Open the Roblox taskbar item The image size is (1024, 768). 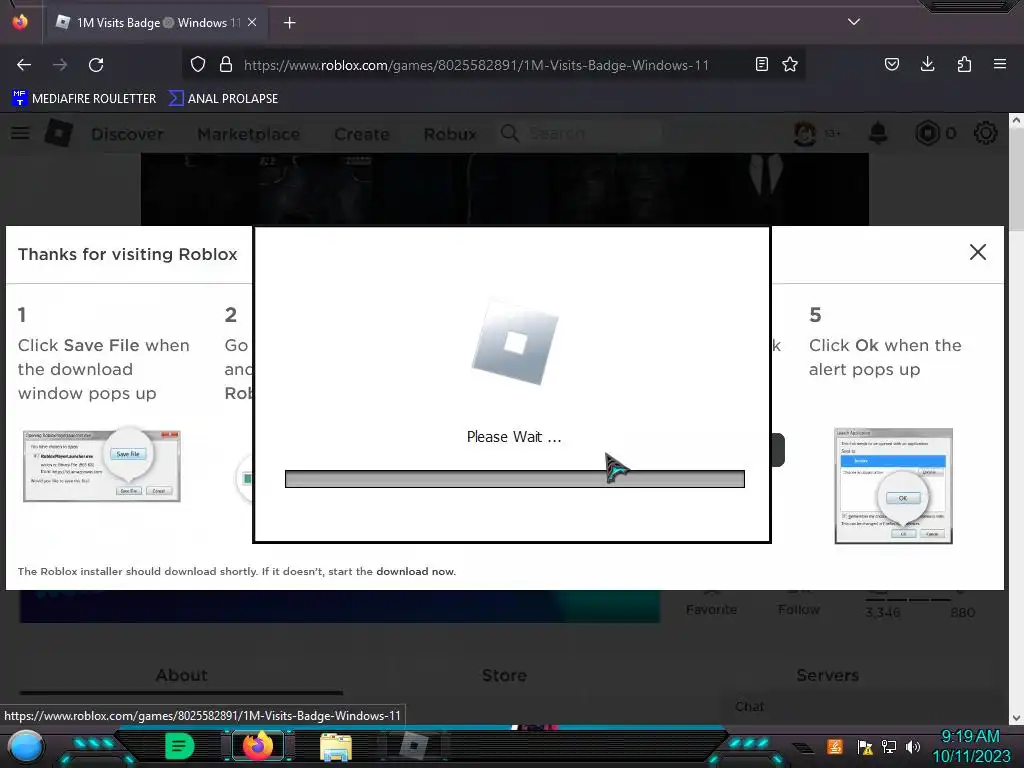click(414, 746)
